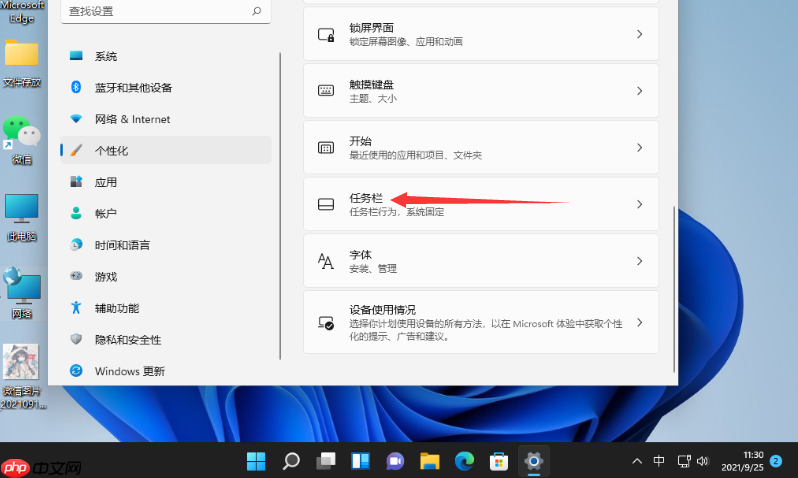798x478 pixels.
Task: Open the Widgets taskbar icon
Action: tap(360, 461)
